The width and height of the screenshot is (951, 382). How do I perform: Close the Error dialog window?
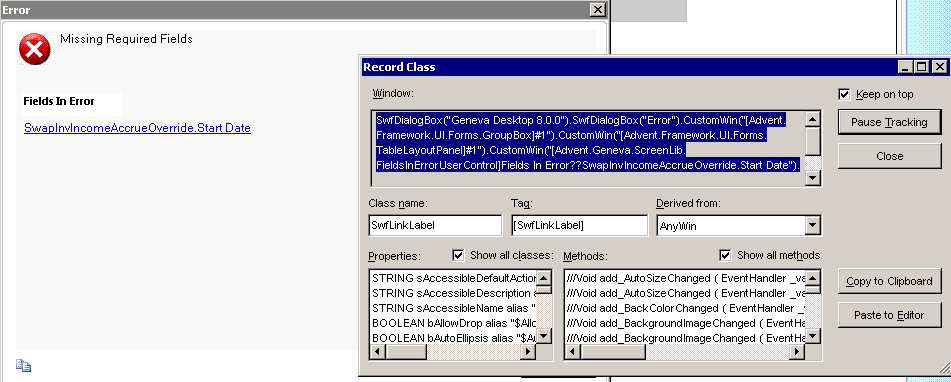[x=597, y=10]
